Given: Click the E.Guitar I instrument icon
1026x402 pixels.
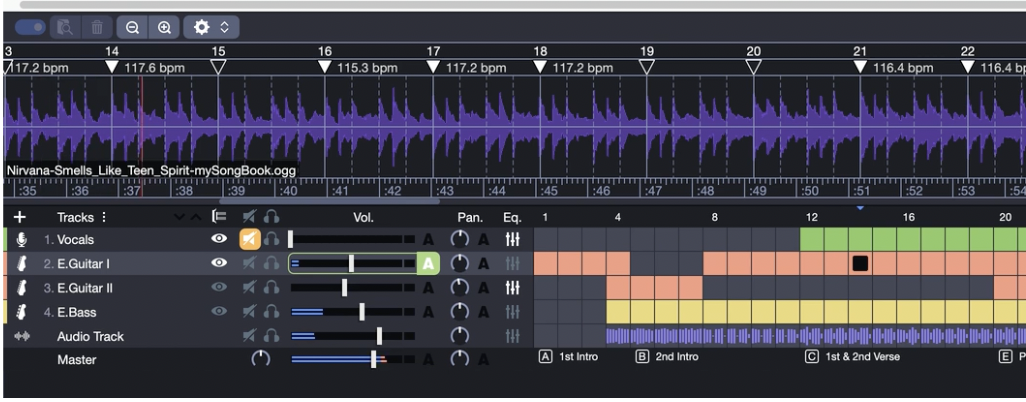Looking at the screenshot, I should point(22,264).
